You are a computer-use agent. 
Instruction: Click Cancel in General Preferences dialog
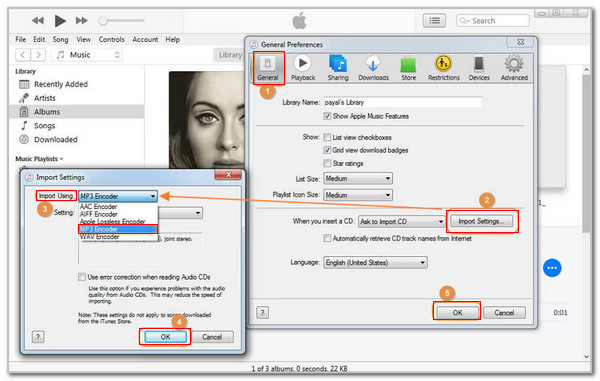(x=504, y=313)
